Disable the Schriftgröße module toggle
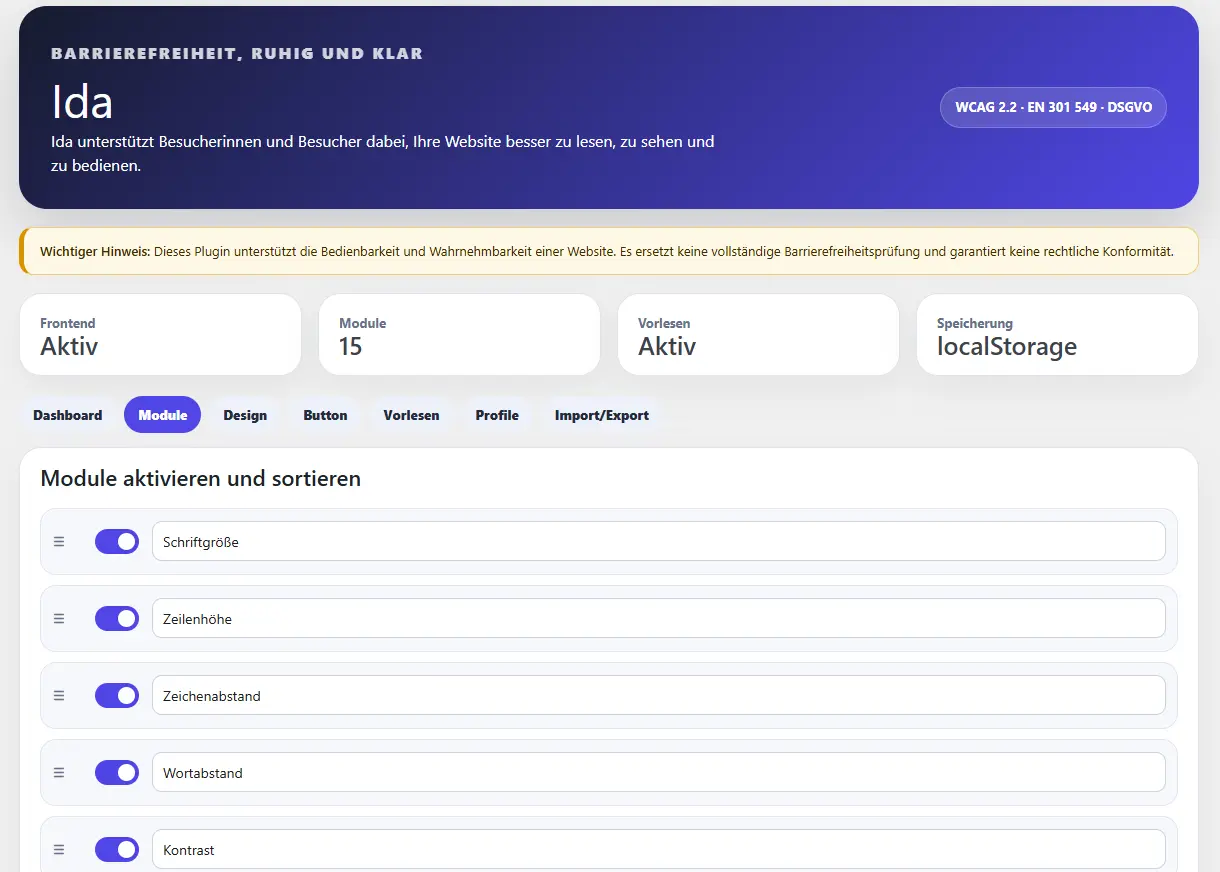Viewport: 1220px width, 872px height. 117,542
